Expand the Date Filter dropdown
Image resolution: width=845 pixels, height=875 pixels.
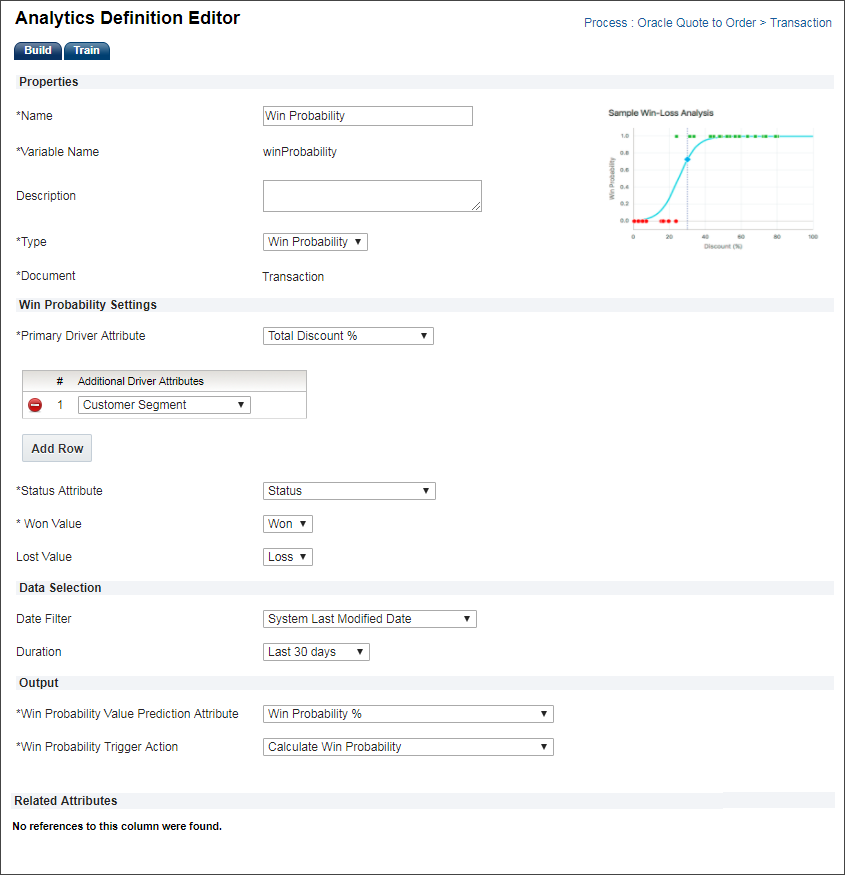point(369,619)
